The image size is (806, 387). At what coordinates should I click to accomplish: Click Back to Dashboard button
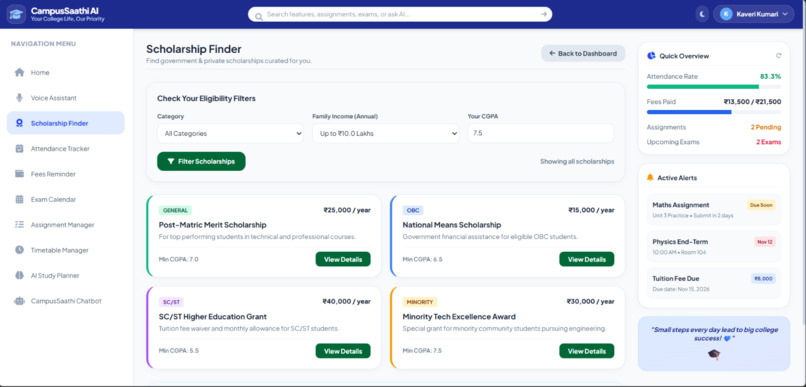[583, 53]
